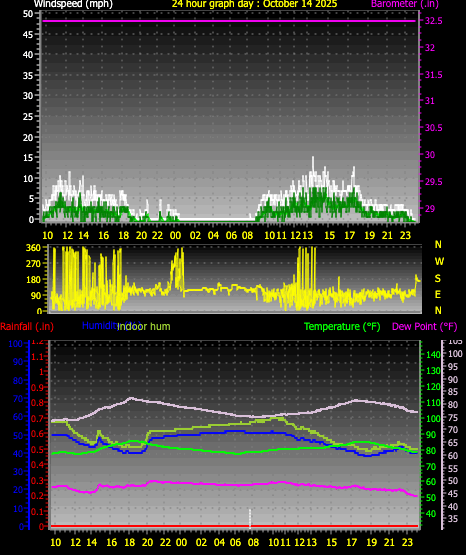Click the "Rainfall (.in)" legend label

coord(27,326)
